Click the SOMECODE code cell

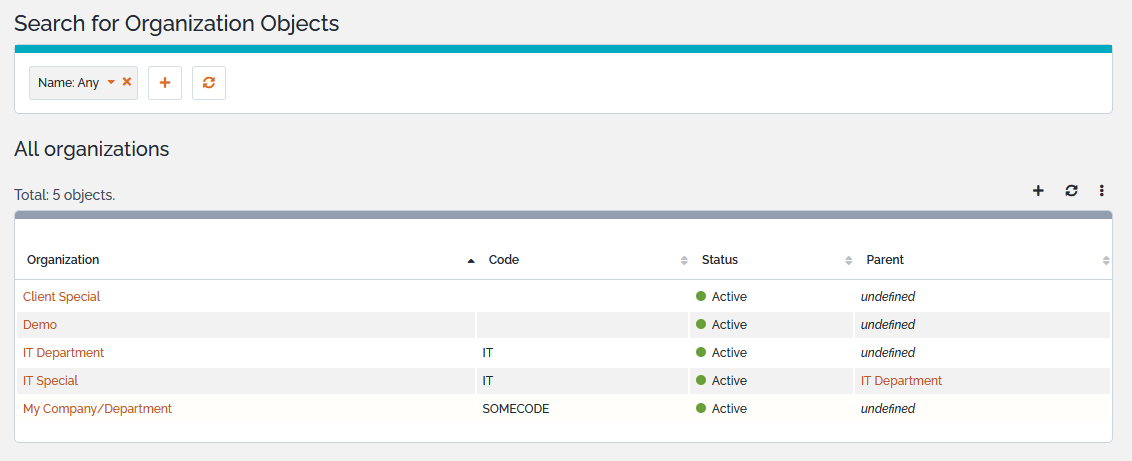click(x=516, y=409)
